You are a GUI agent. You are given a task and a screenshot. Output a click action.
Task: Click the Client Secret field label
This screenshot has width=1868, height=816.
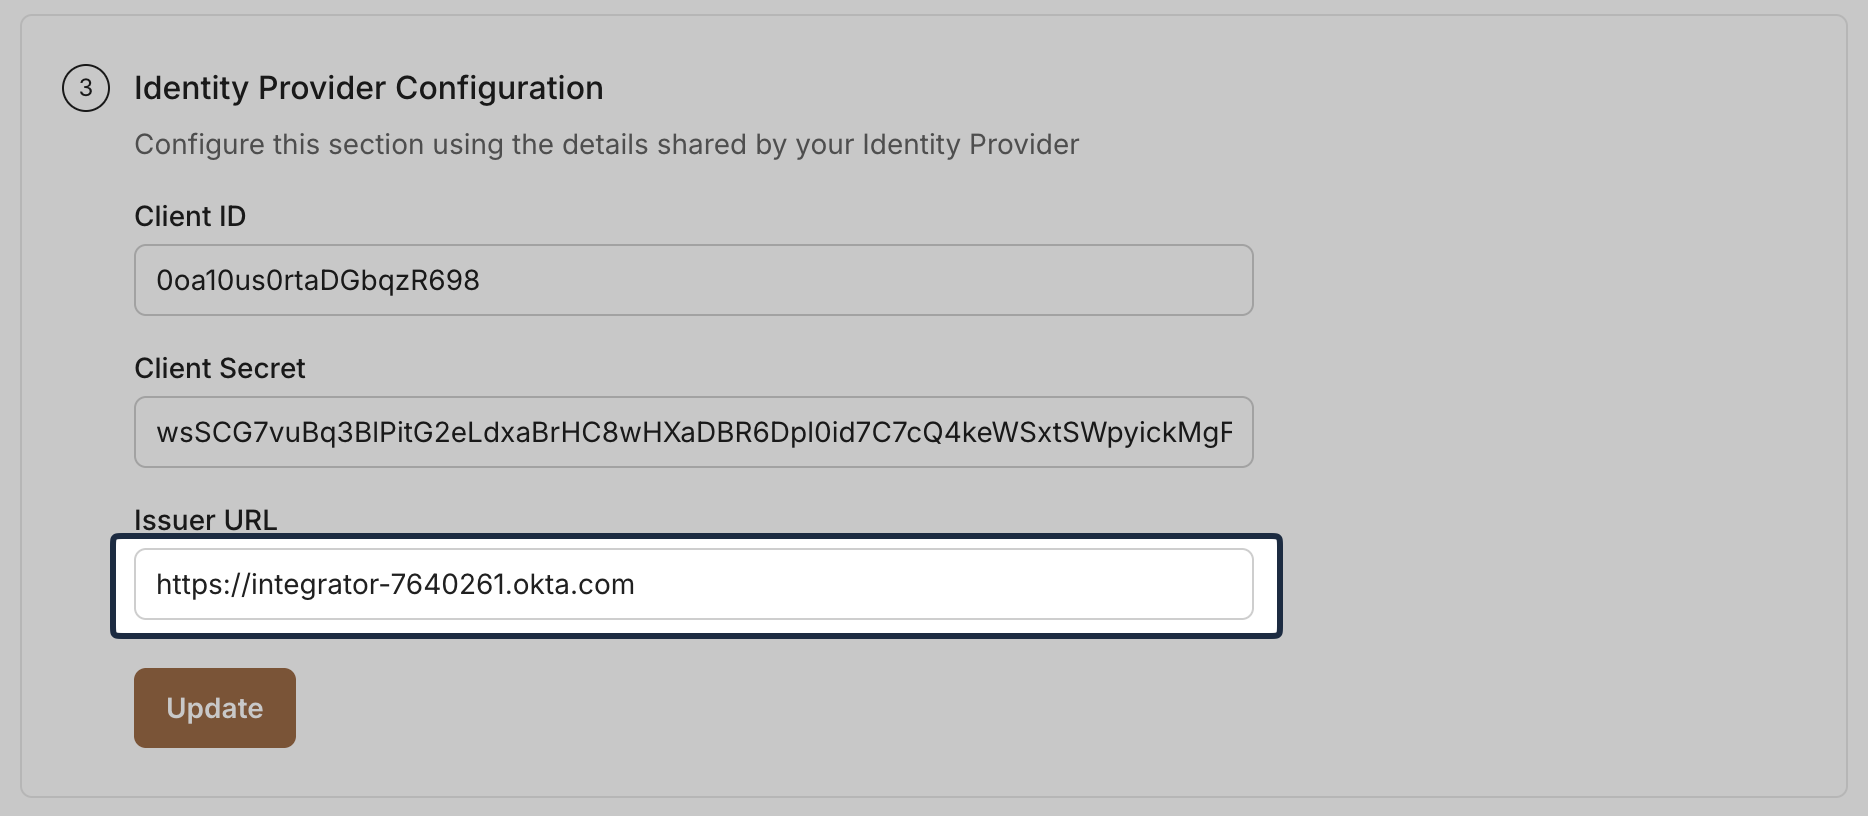coord(219,367)
